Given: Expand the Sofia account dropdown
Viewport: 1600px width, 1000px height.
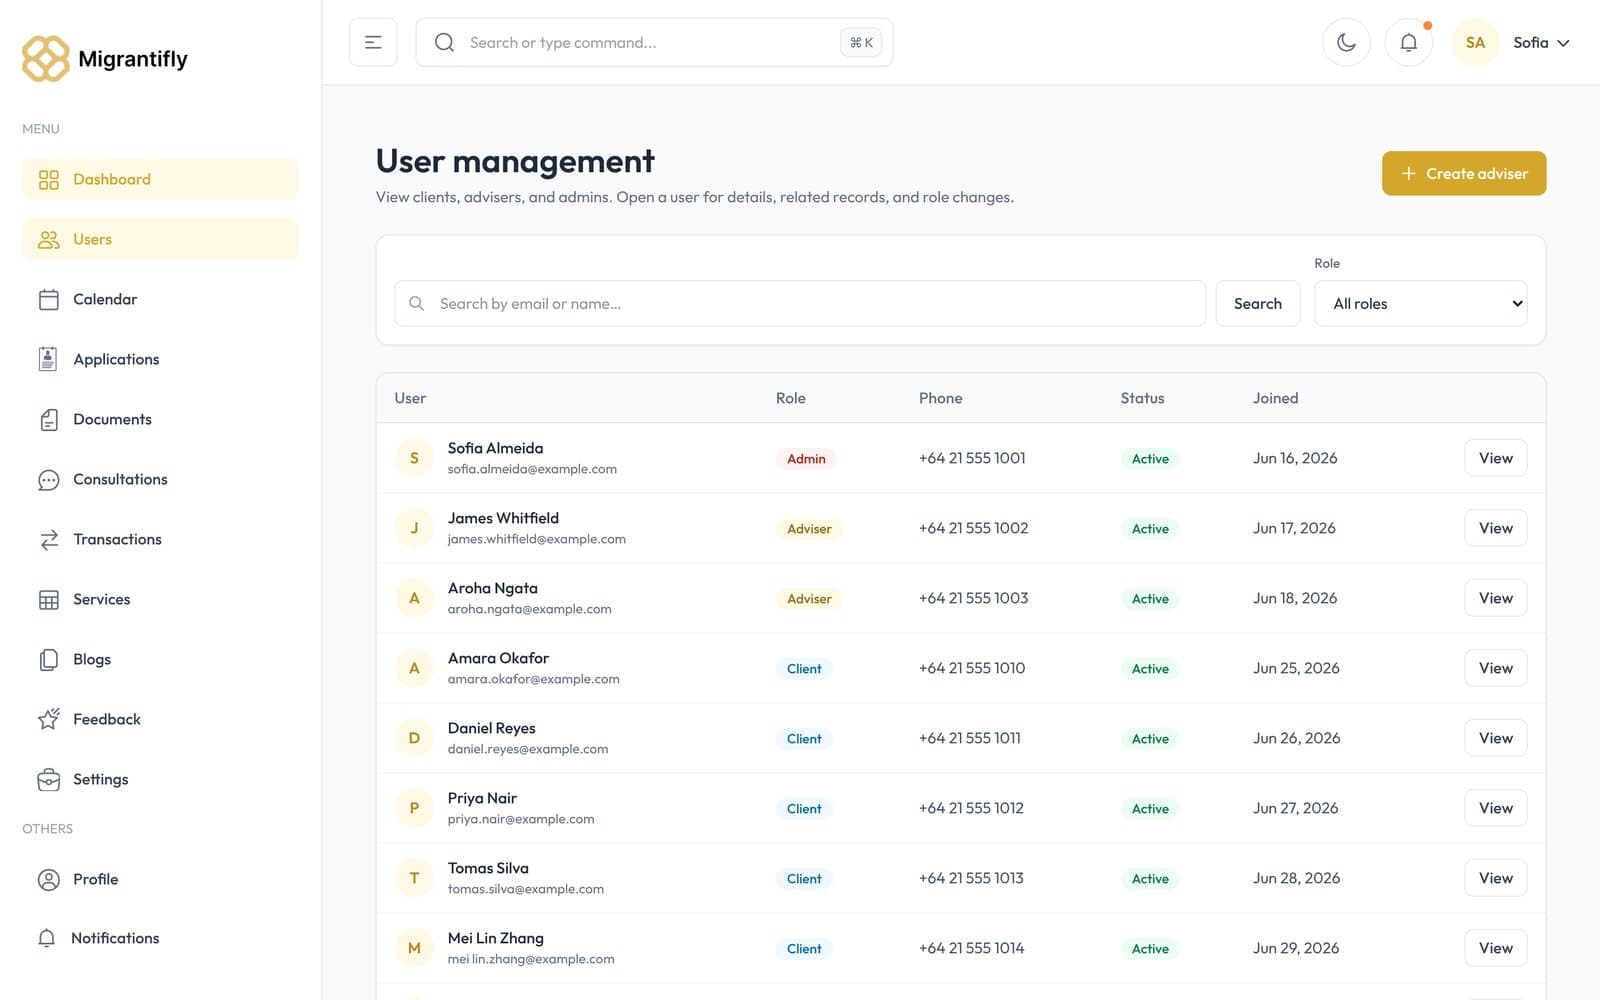Looking at the screenshot, I should point(1541,42).
